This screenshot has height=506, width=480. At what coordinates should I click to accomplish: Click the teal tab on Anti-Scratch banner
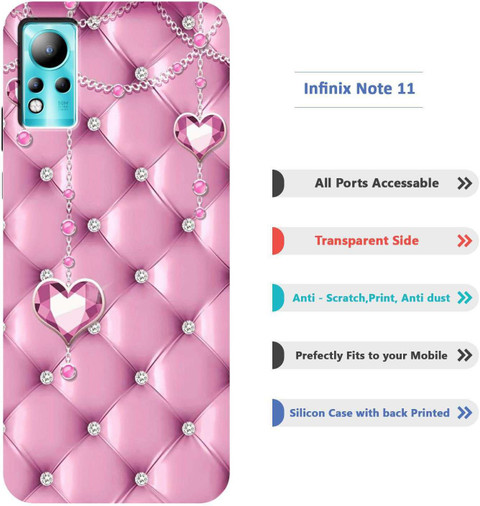(x=278, y=298)
